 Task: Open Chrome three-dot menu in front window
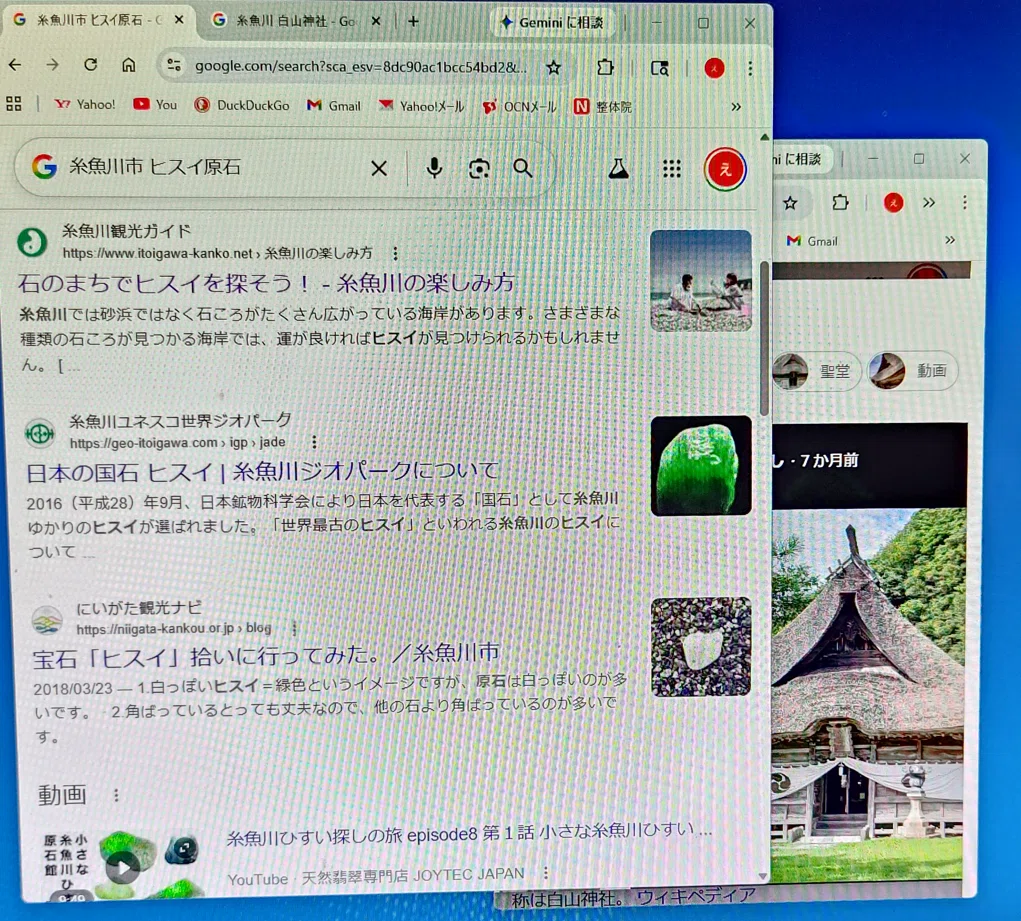750,68
